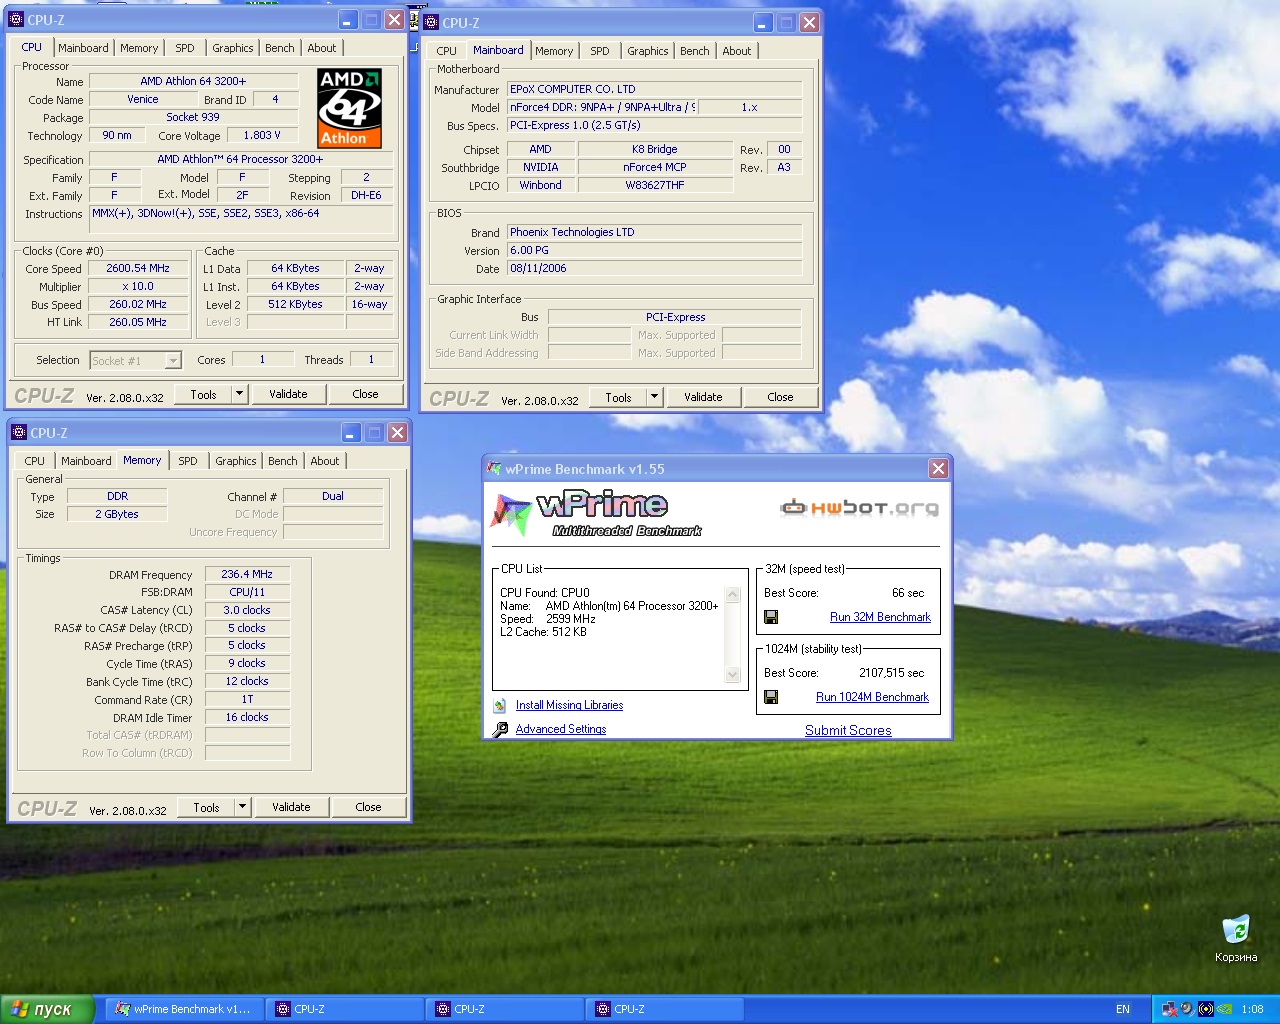Click the DRAM Frequency 236.4 MHz value
The height and width of the screenshot is (1024, 1280).
(x=247, y=574)
